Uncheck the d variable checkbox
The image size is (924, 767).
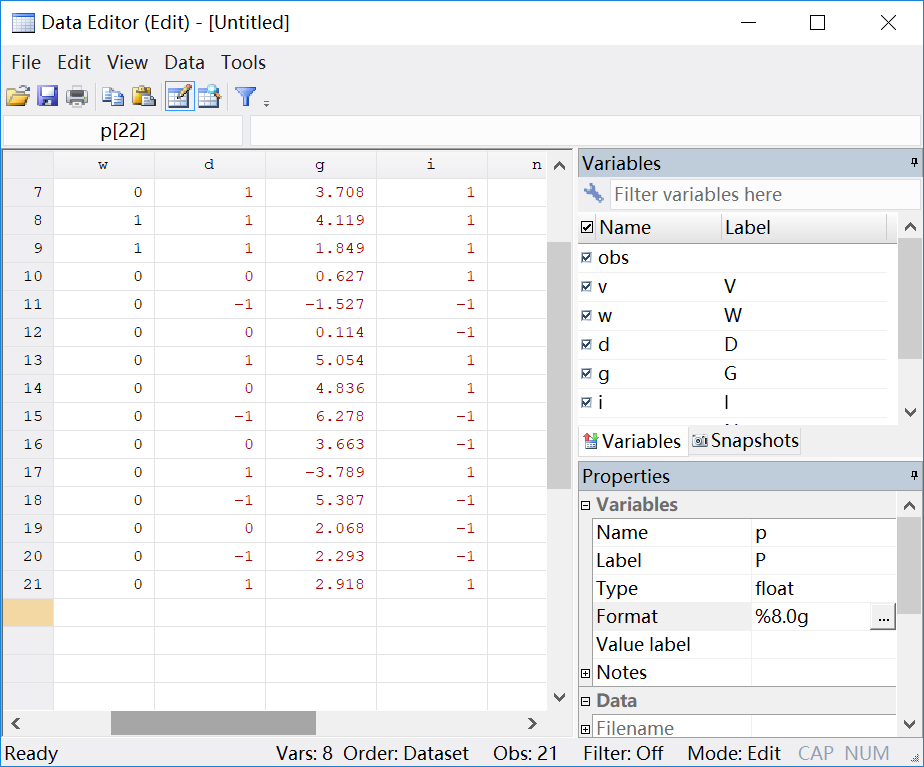point(586,345)
